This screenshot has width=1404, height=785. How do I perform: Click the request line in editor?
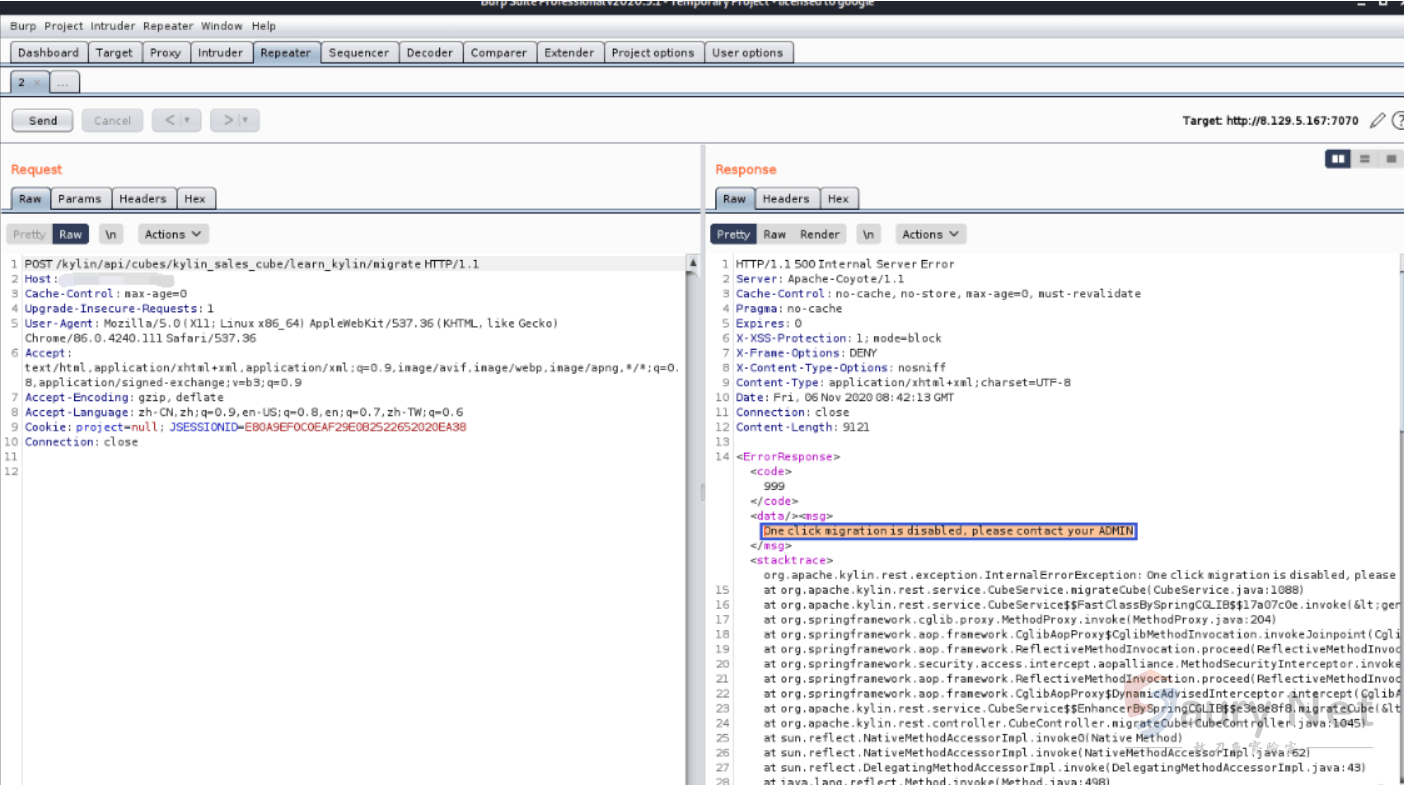point(250,264)
